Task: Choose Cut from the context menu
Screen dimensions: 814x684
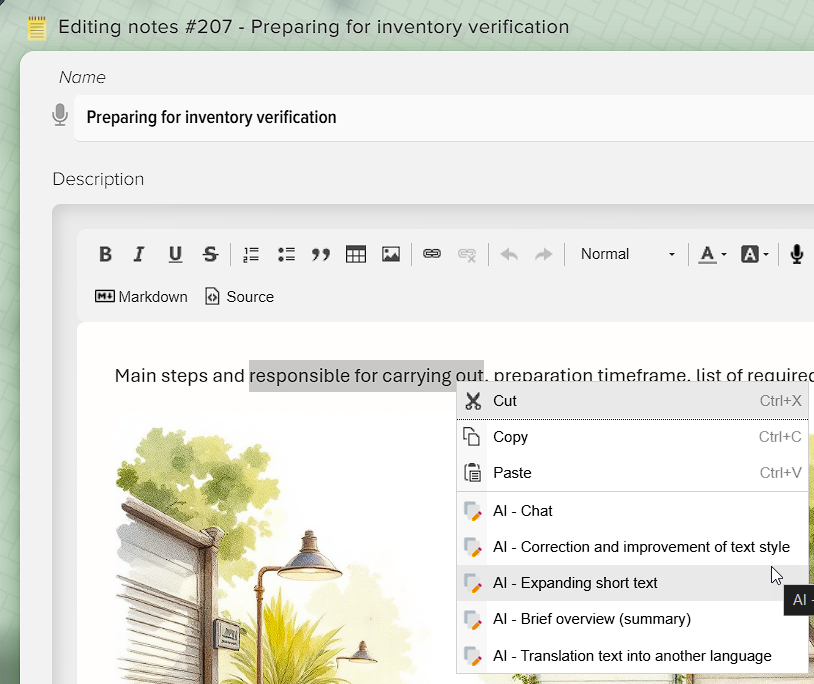Action: click(x=632, y=401)
